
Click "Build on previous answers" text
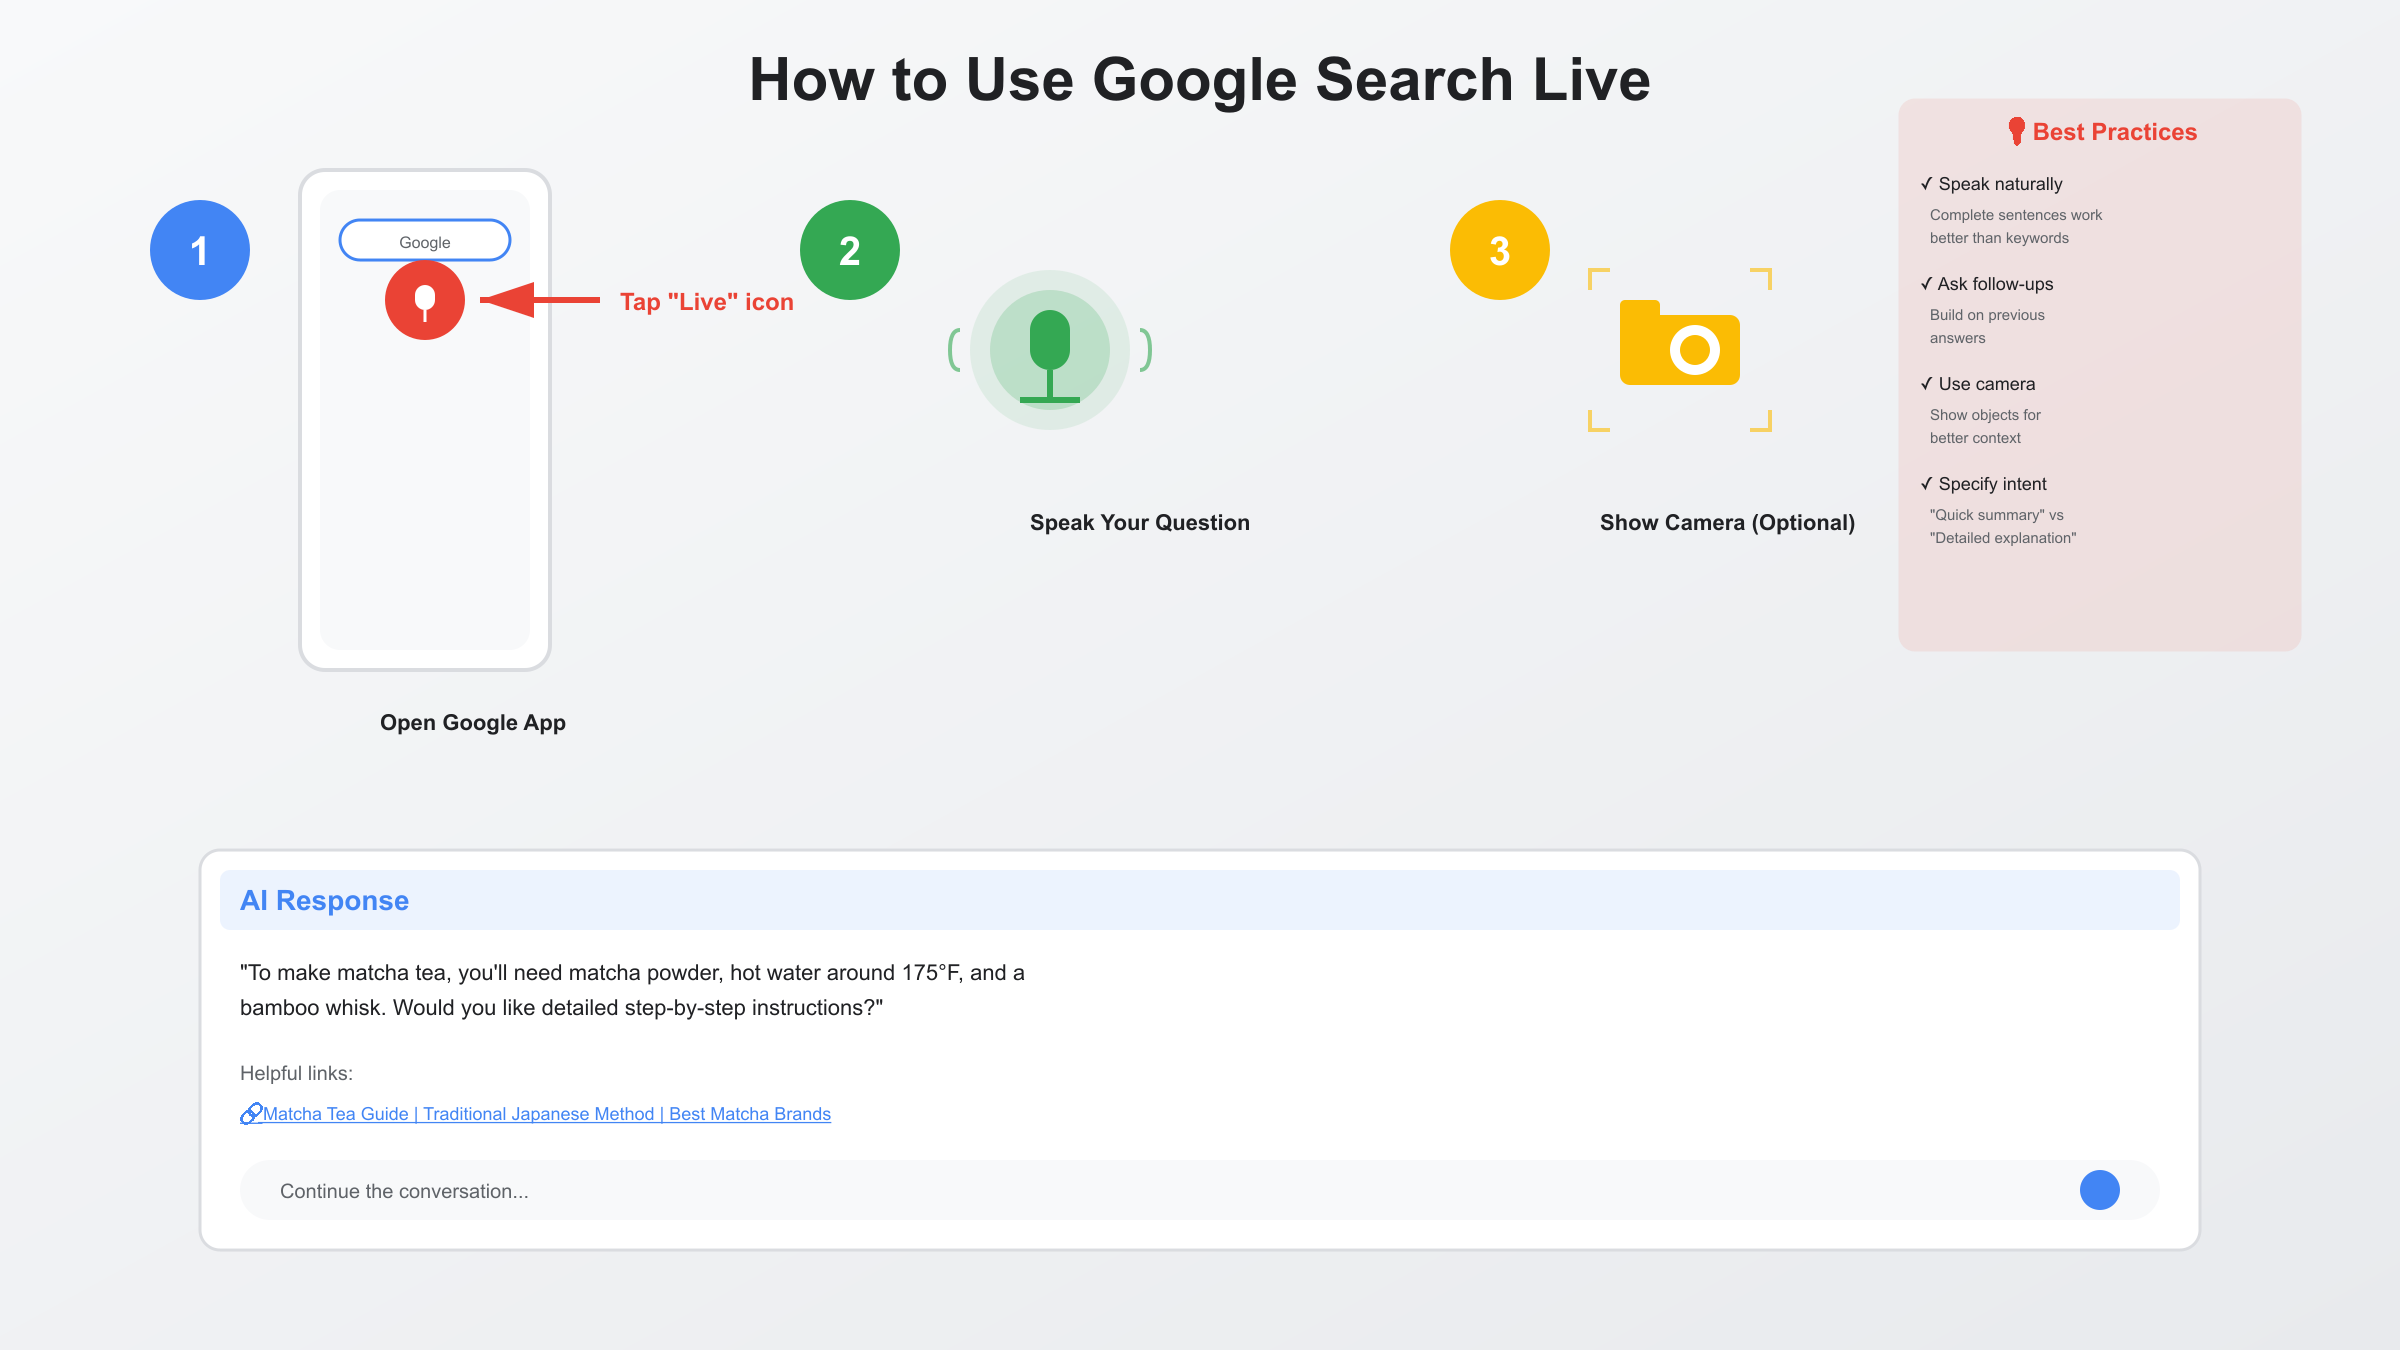[1987, 326]
